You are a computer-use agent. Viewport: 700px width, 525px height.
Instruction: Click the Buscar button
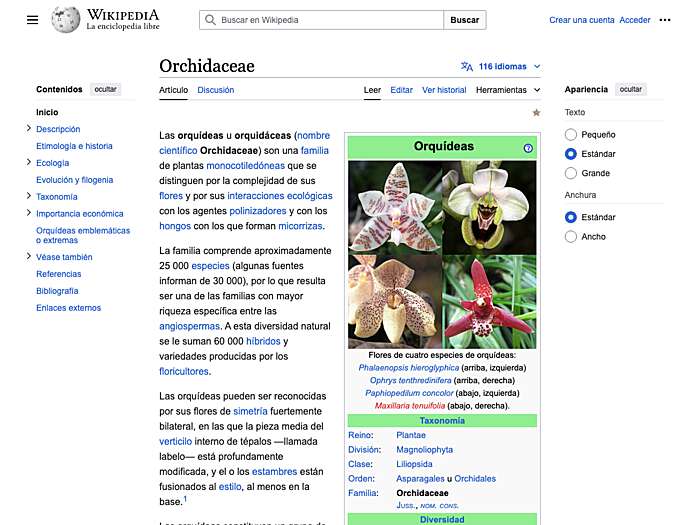click(465, 20)
